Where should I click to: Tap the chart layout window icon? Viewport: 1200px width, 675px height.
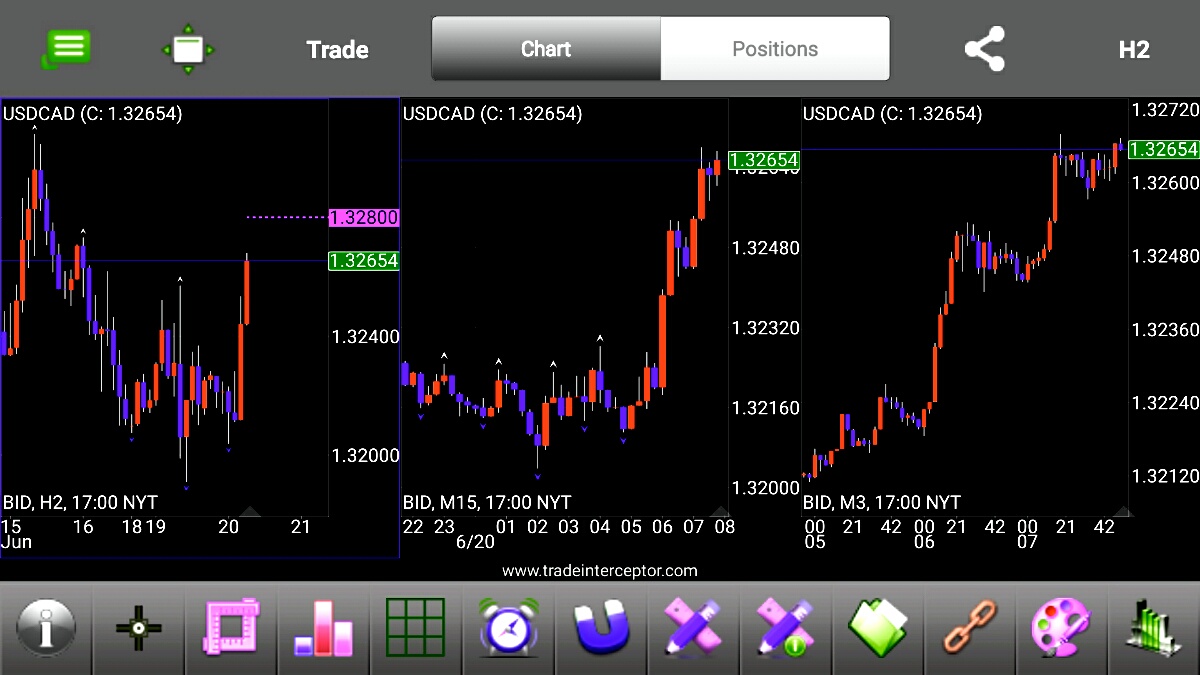point(188,49)
